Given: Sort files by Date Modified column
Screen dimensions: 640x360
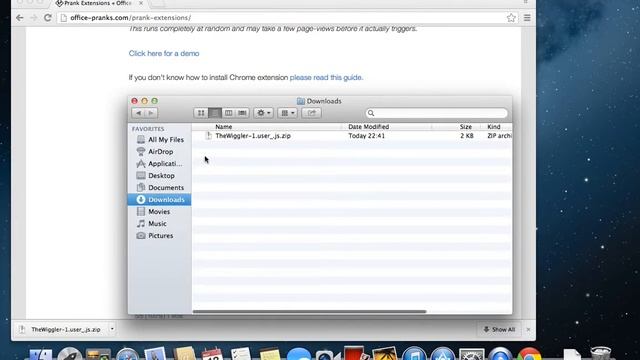Looking at the screenshot, I should click(x=369, y=127).
